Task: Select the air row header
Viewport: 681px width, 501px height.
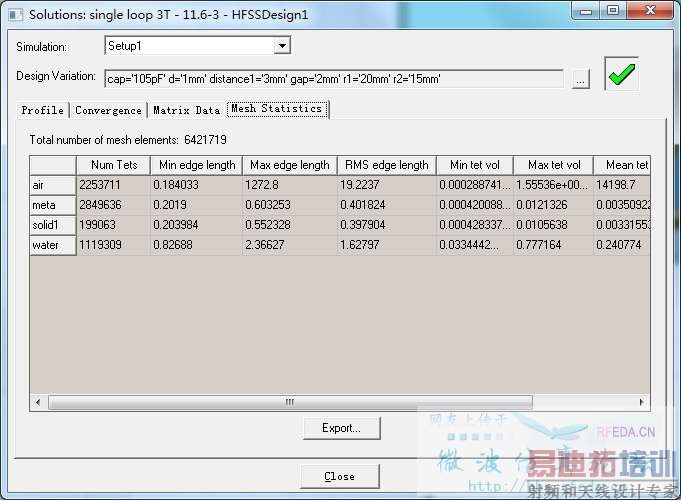Action: (x=53, y=185)
